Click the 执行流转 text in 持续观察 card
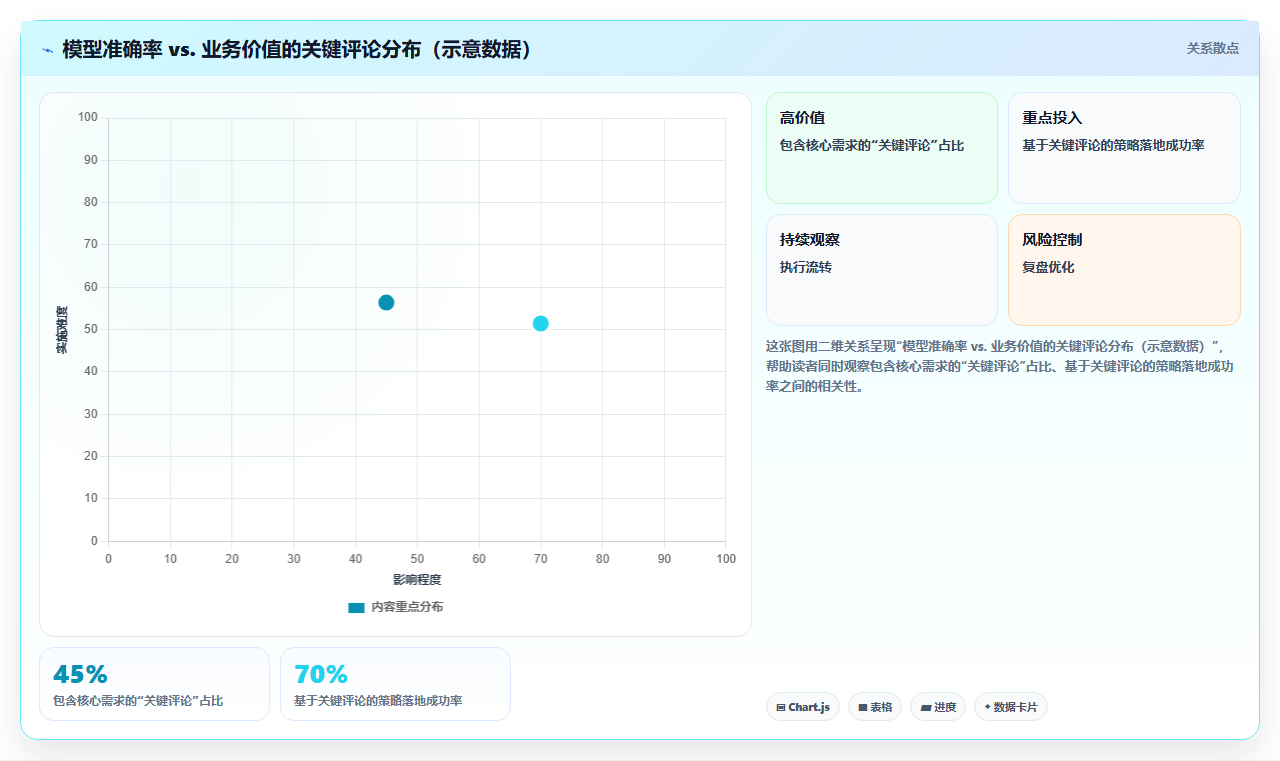 point(806,268)
